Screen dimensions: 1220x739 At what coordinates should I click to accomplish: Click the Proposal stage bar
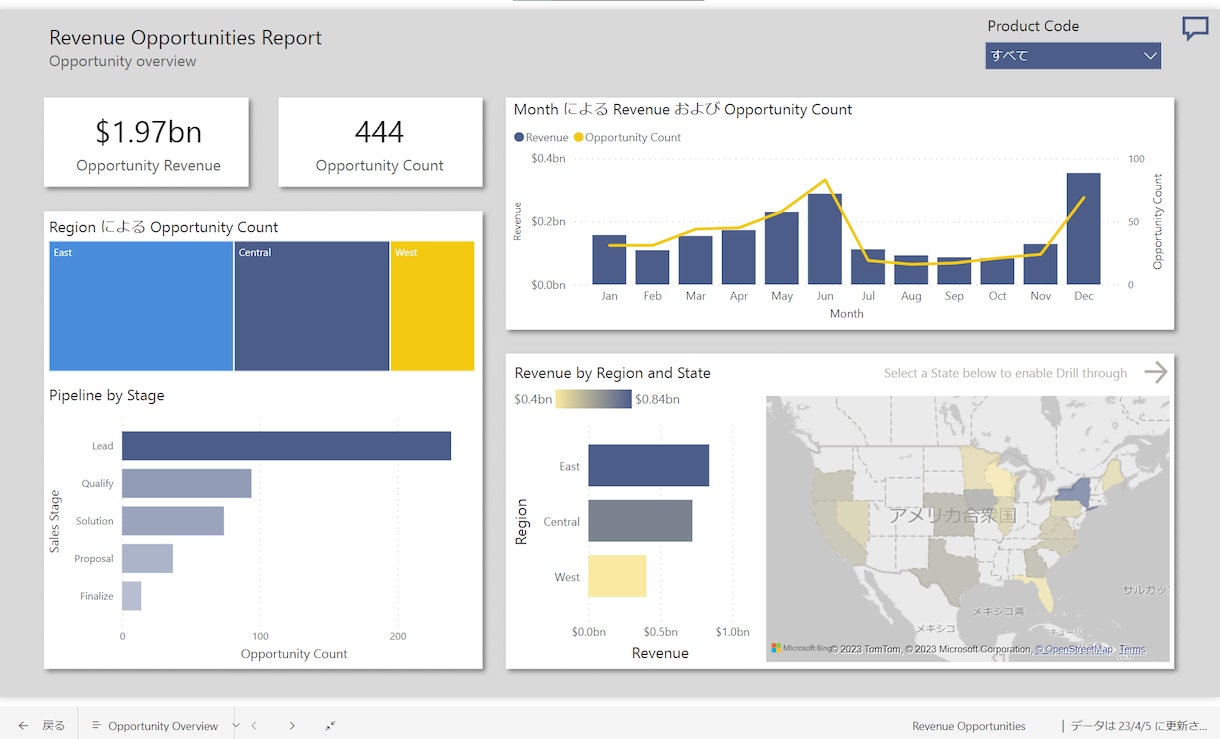coord(148,559)
